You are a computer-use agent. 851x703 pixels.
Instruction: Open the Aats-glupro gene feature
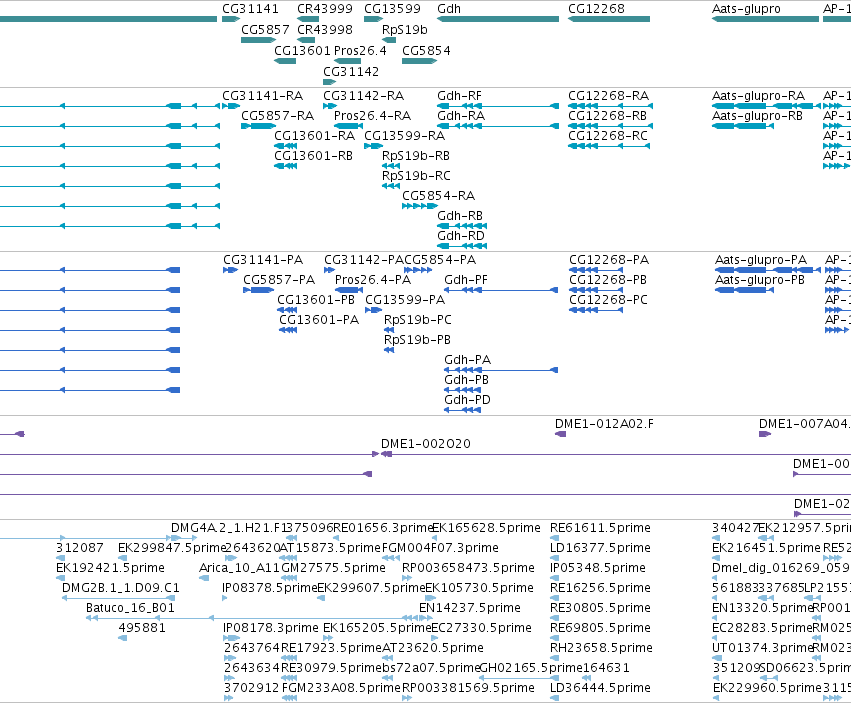click(x=765, y=19)
